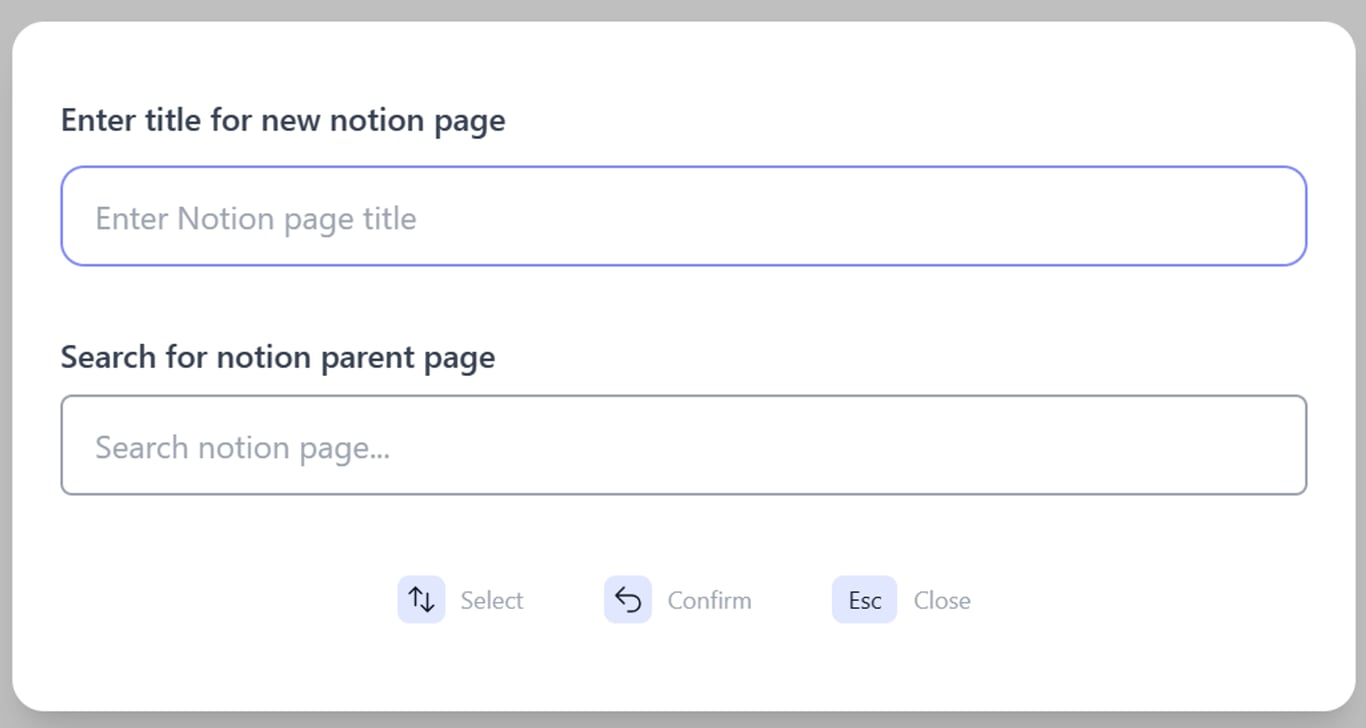Click the Esc badge to close dialog
Image resolution: width=1366 pixels, height=728 pixels.
863,599
